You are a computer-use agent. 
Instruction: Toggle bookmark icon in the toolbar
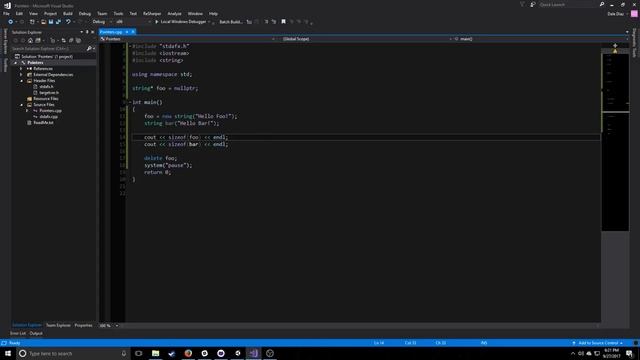(283, 22)
